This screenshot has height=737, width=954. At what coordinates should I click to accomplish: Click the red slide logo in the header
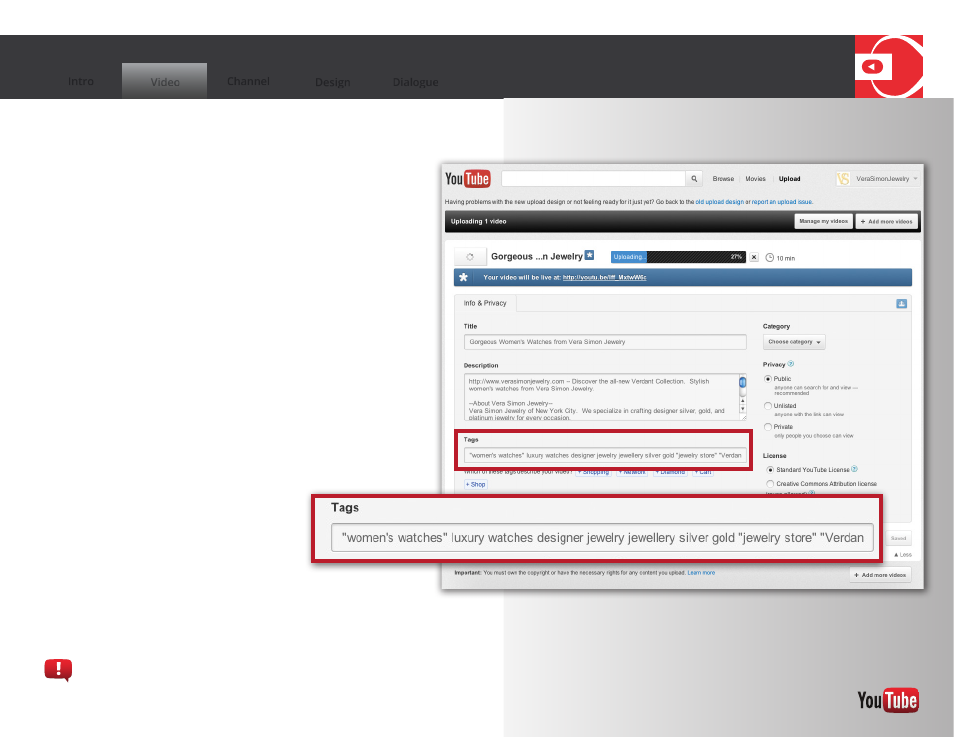(x=888, y=66)
